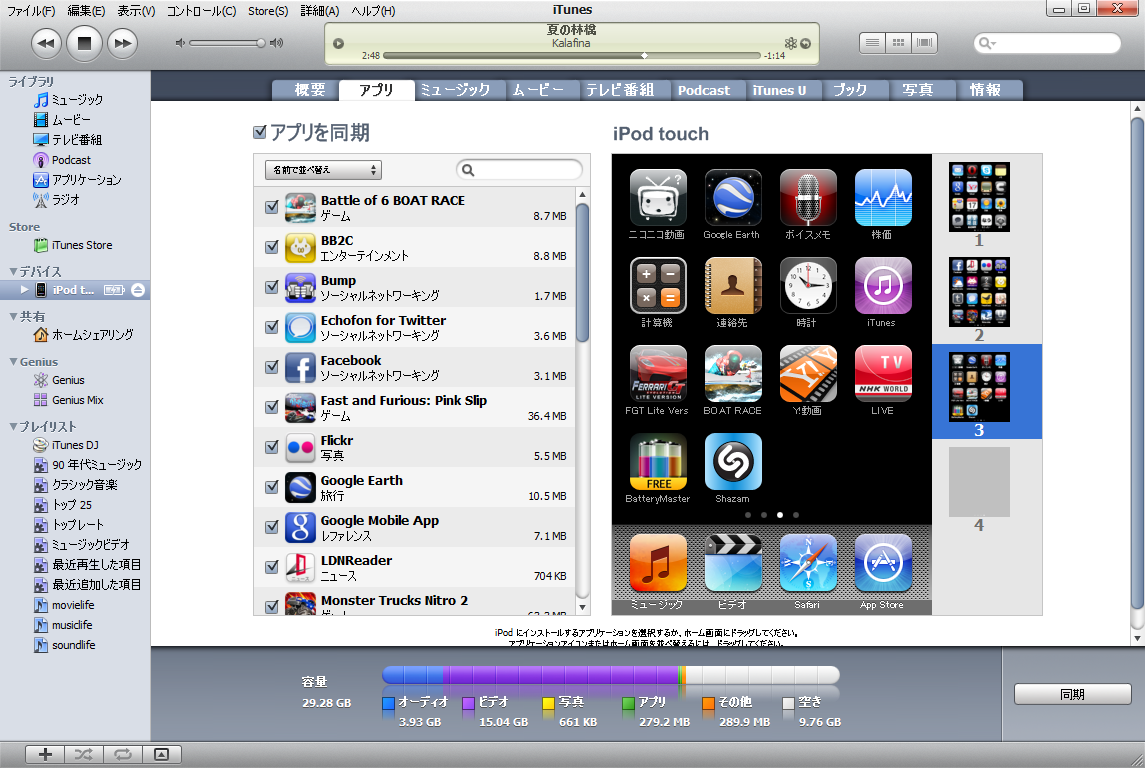Image resolution: width=1145 pixels, height=768 pixels.
Task: Open the ニコニコ動画 app icon on home screen
Action: 658,198
